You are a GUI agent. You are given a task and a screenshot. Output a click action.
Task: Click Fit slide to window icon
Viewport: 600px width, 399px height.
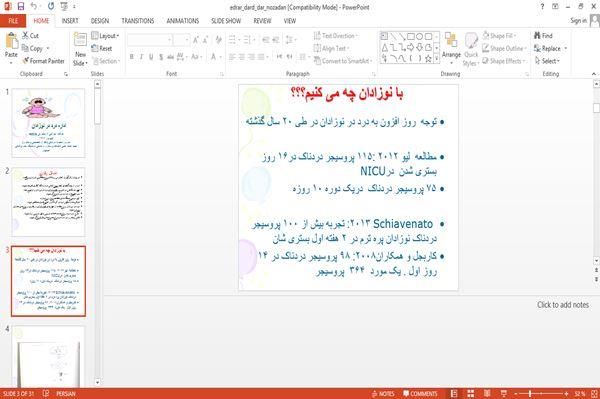pyautogui.click(x=594, y=394)
